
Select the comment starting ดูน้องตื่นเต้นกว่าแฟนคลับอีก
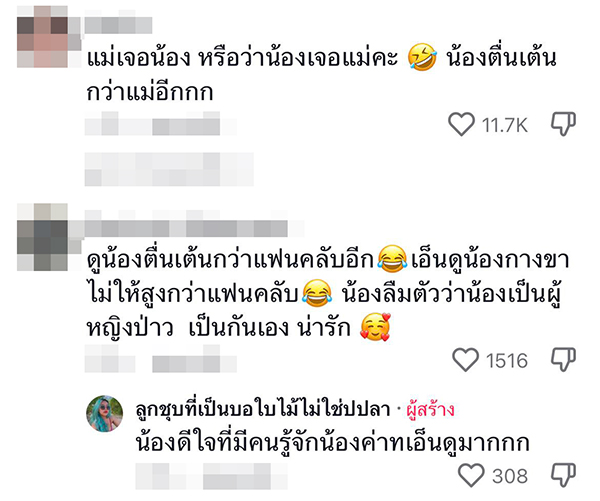pos(328,295)
